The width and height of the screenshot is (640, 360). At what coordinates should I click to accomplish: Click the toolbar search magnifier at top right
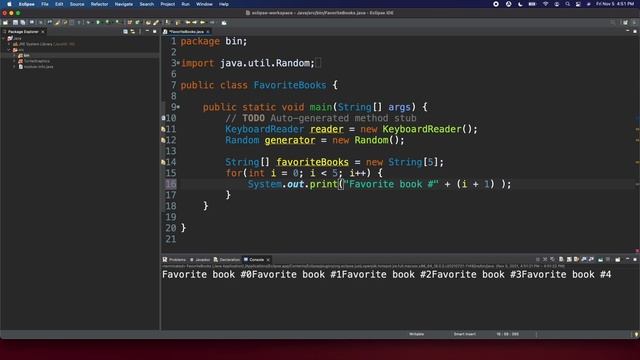coord(613,22)
